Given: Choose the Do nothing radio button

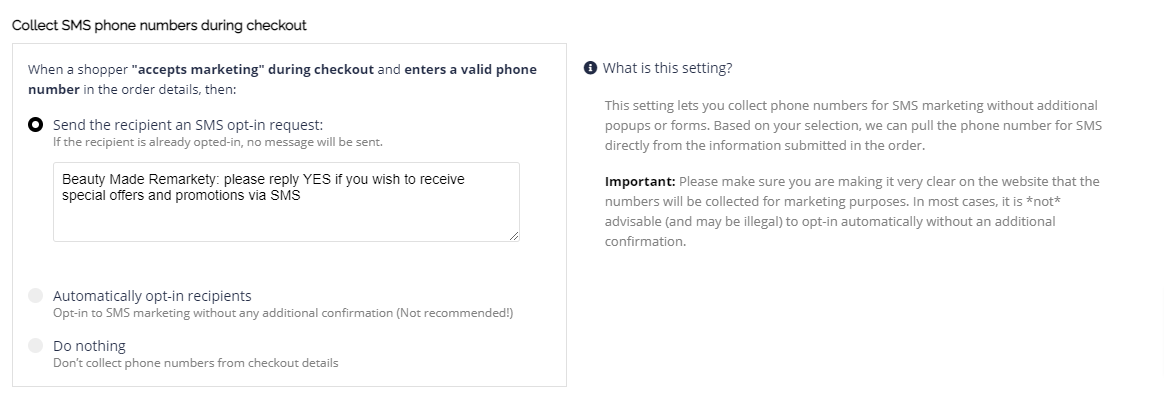Looking at the screenshot, I should tap(35, 345).
